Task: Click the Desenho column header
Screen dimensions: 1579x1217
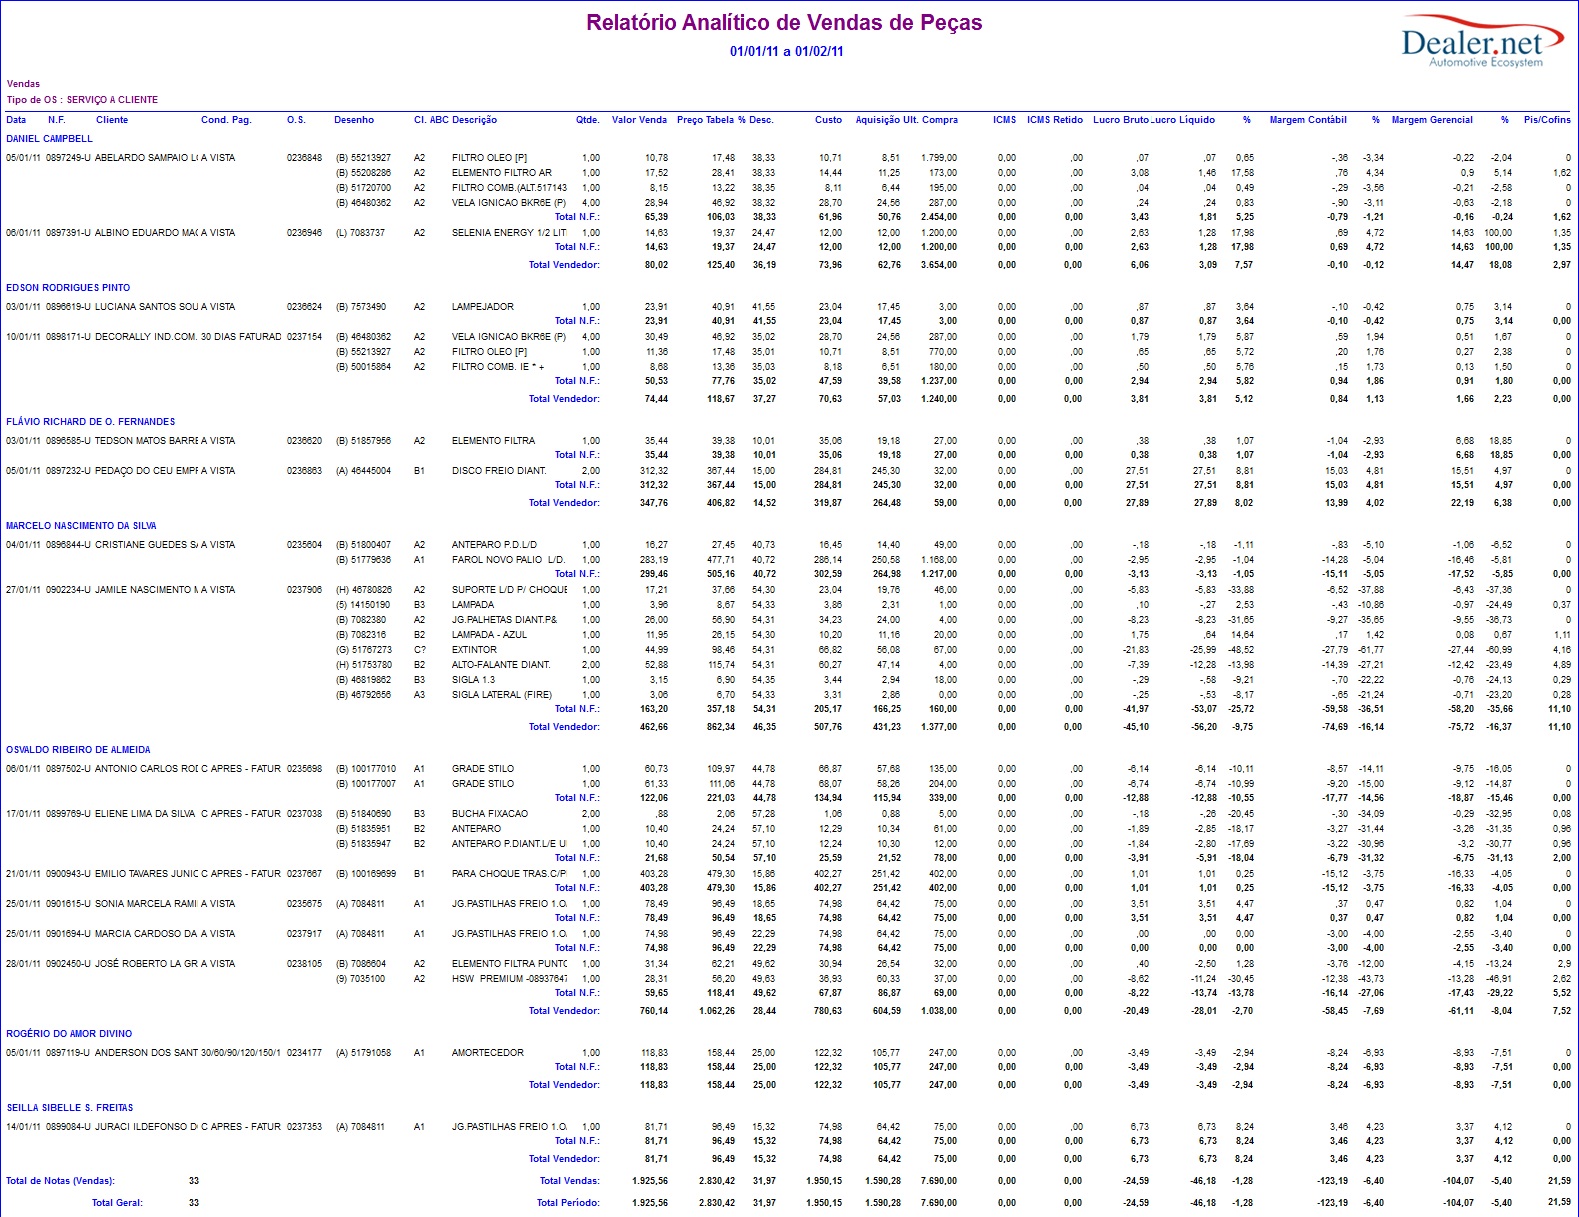Action: click(x=354, y=120)
